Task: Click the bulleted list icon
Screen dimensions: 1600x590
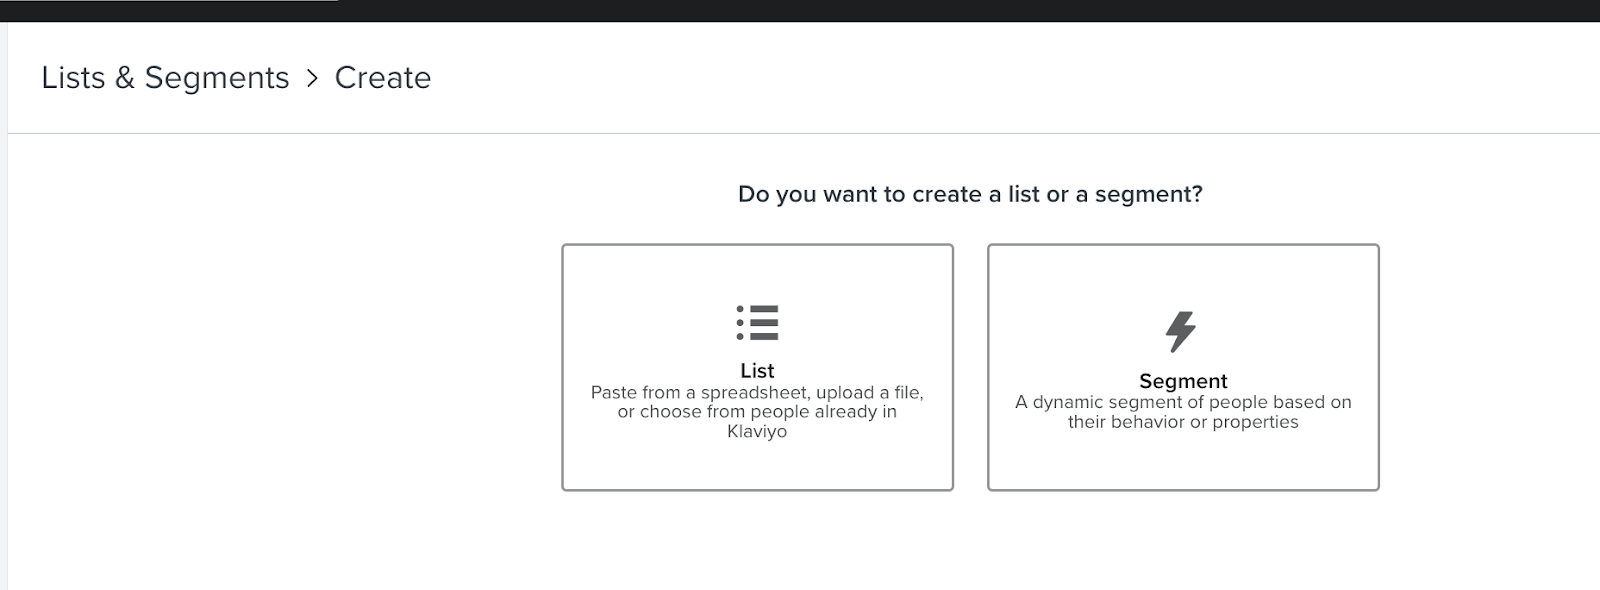Action: pyautogui.click(x=757, y=323)
